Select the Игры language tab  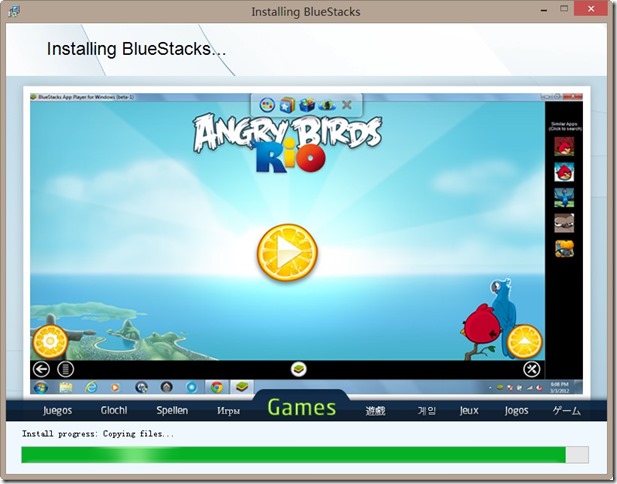[229, 411]
